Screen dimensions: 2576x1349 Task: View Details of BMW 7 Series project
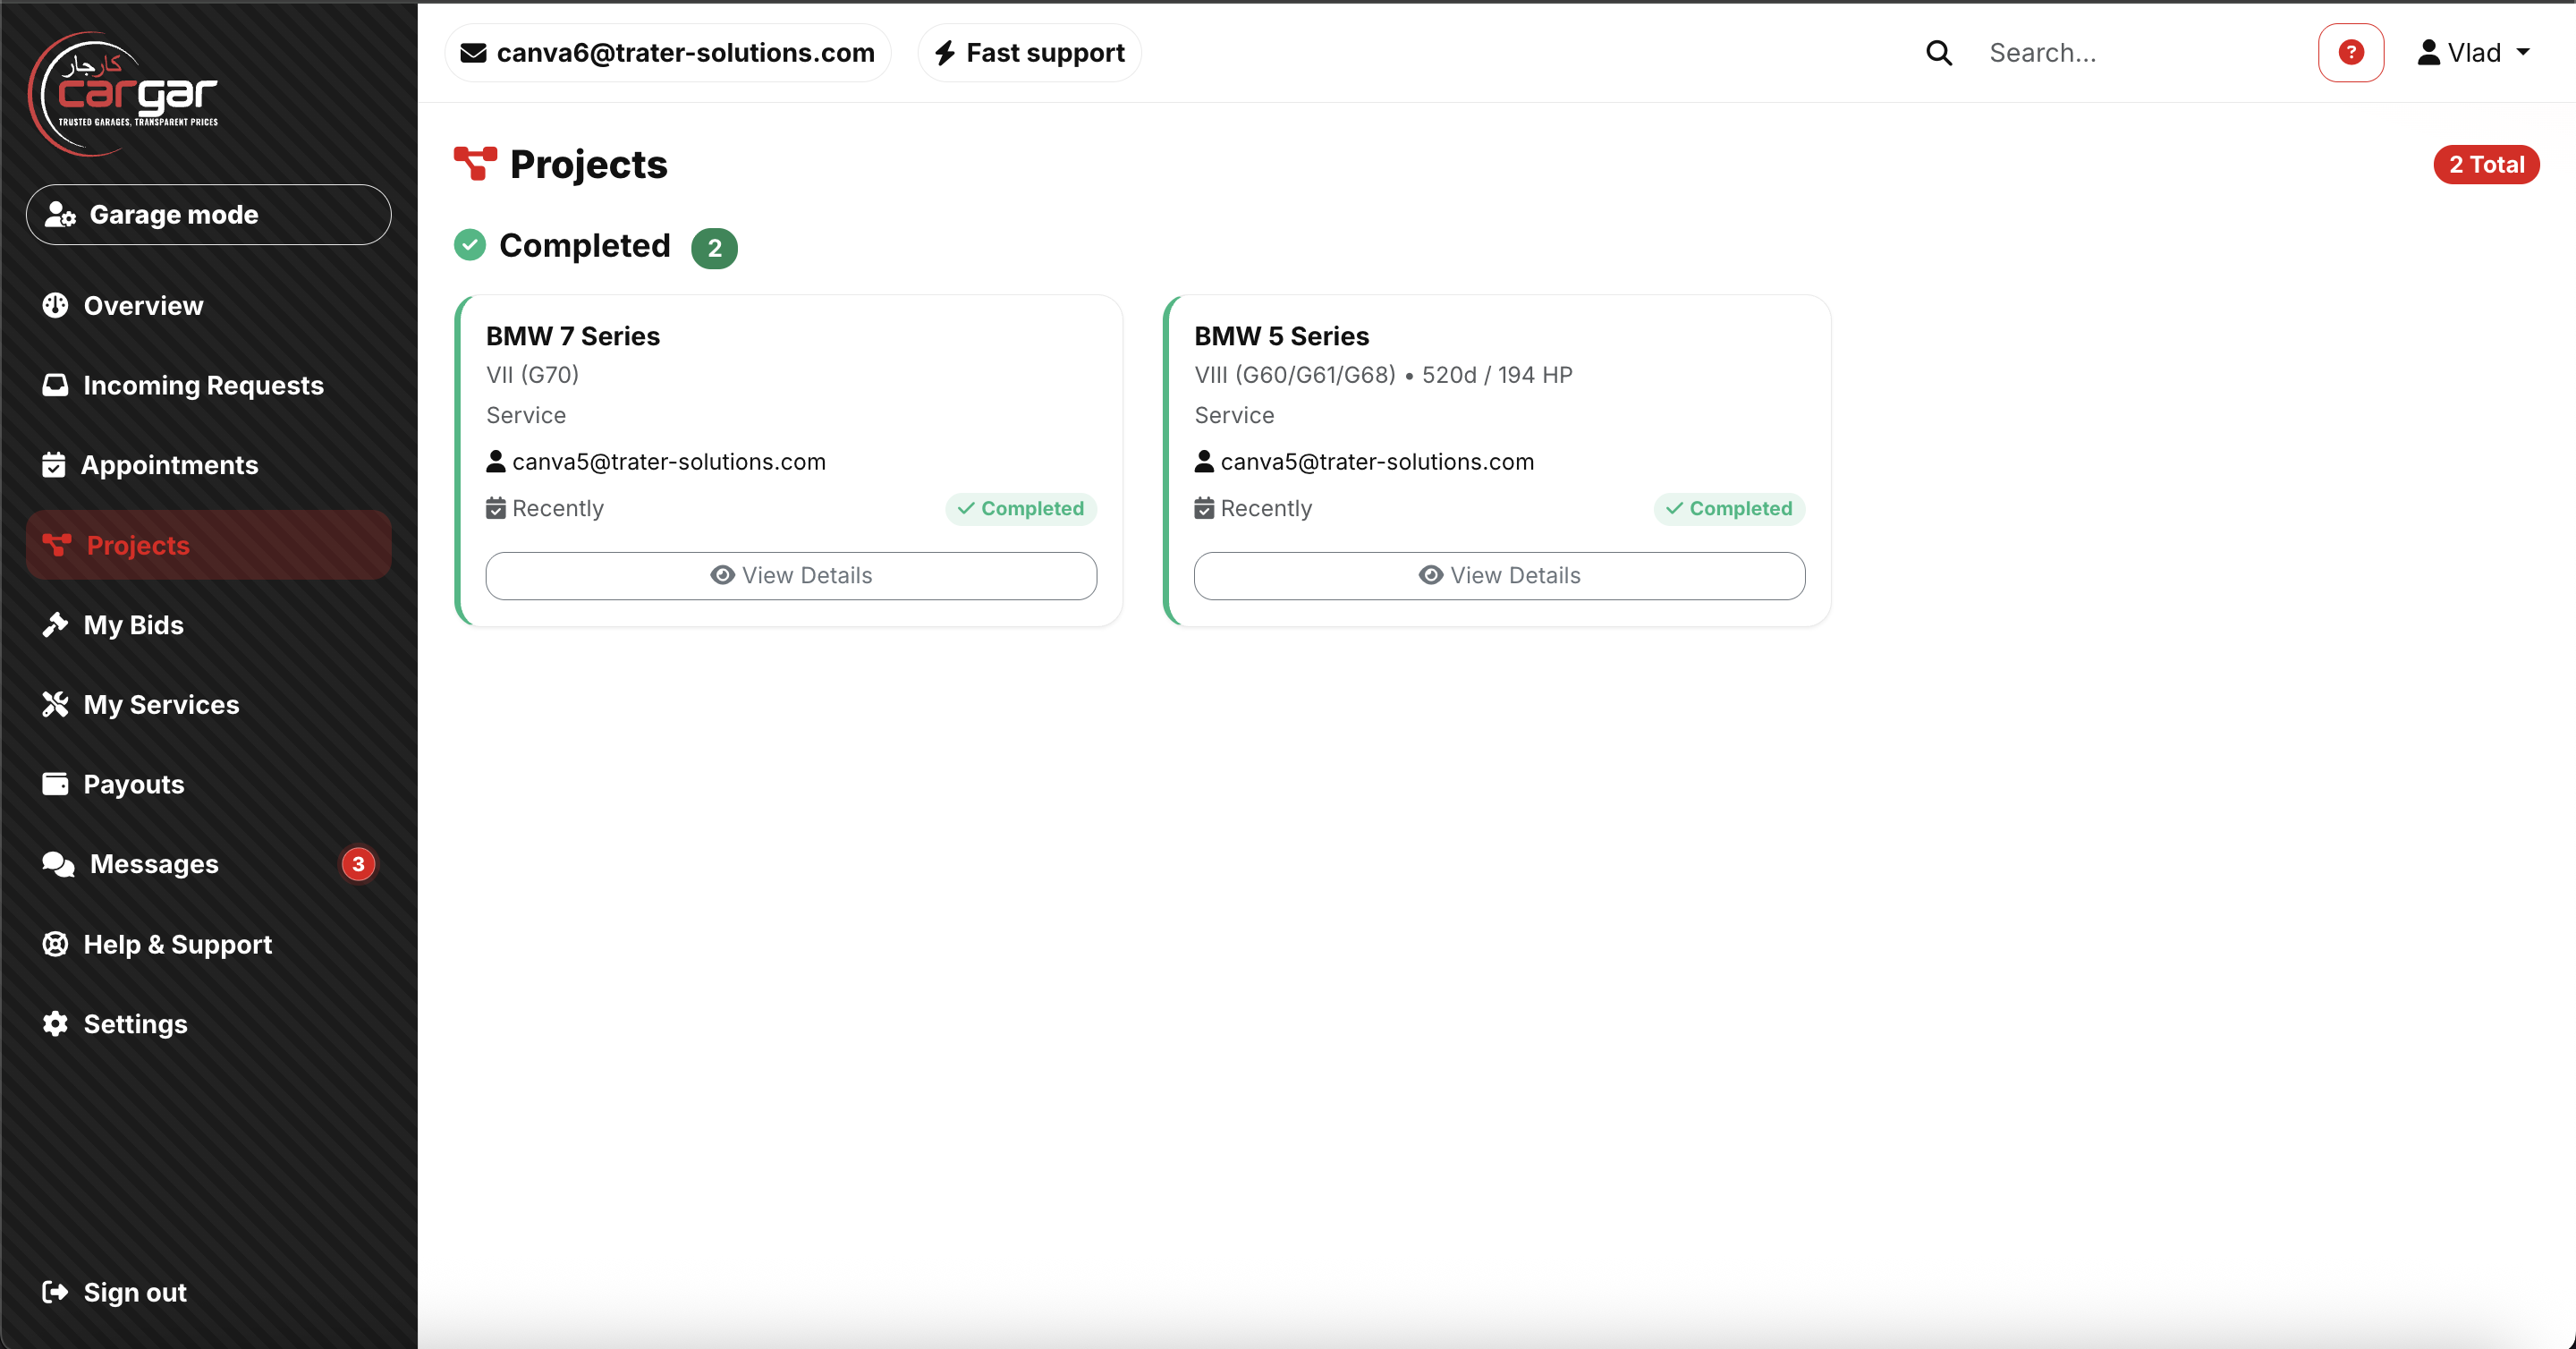click(x=790, y=575)
